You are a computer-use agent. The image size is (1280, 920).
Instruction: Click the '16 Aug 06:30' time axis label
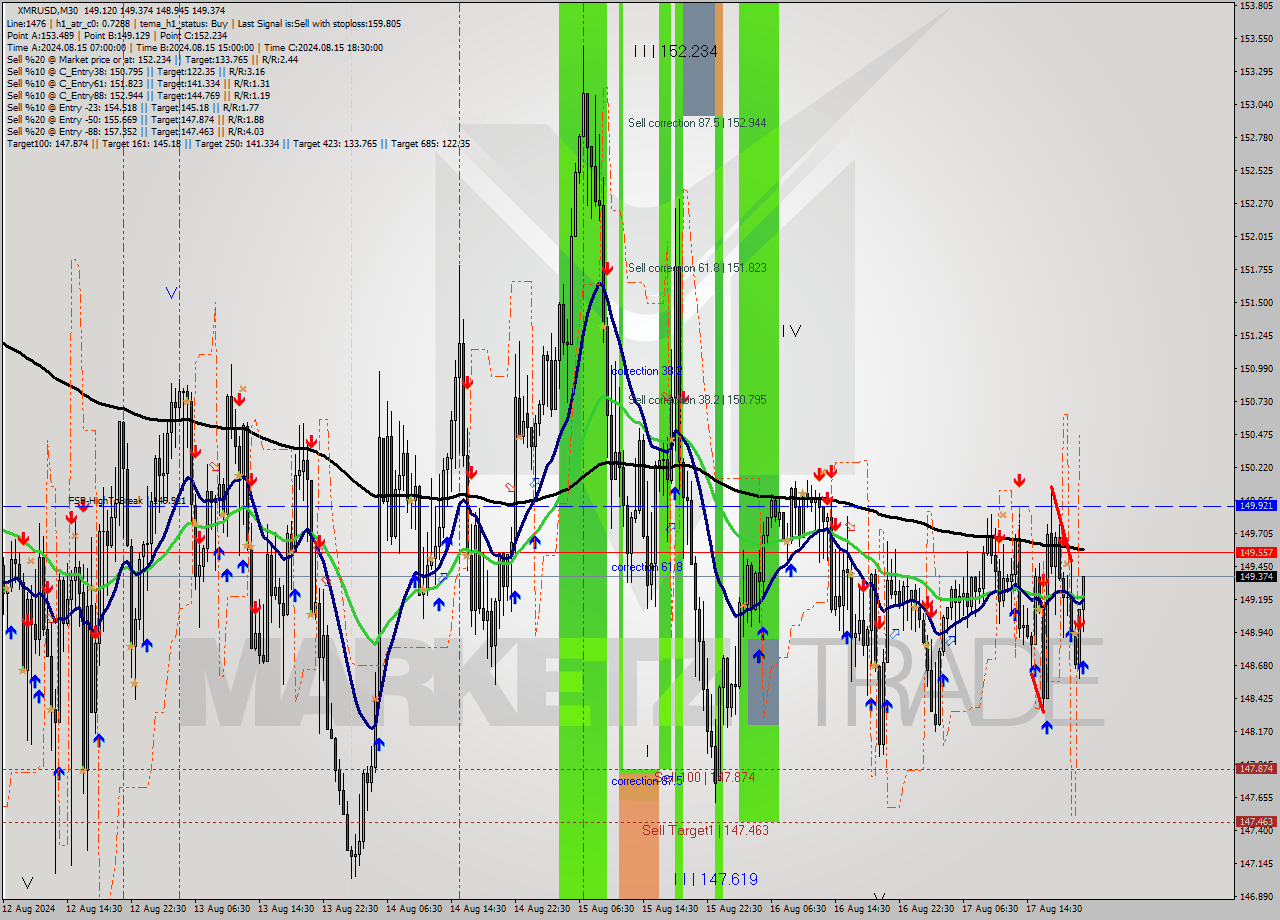pos(798,909)
